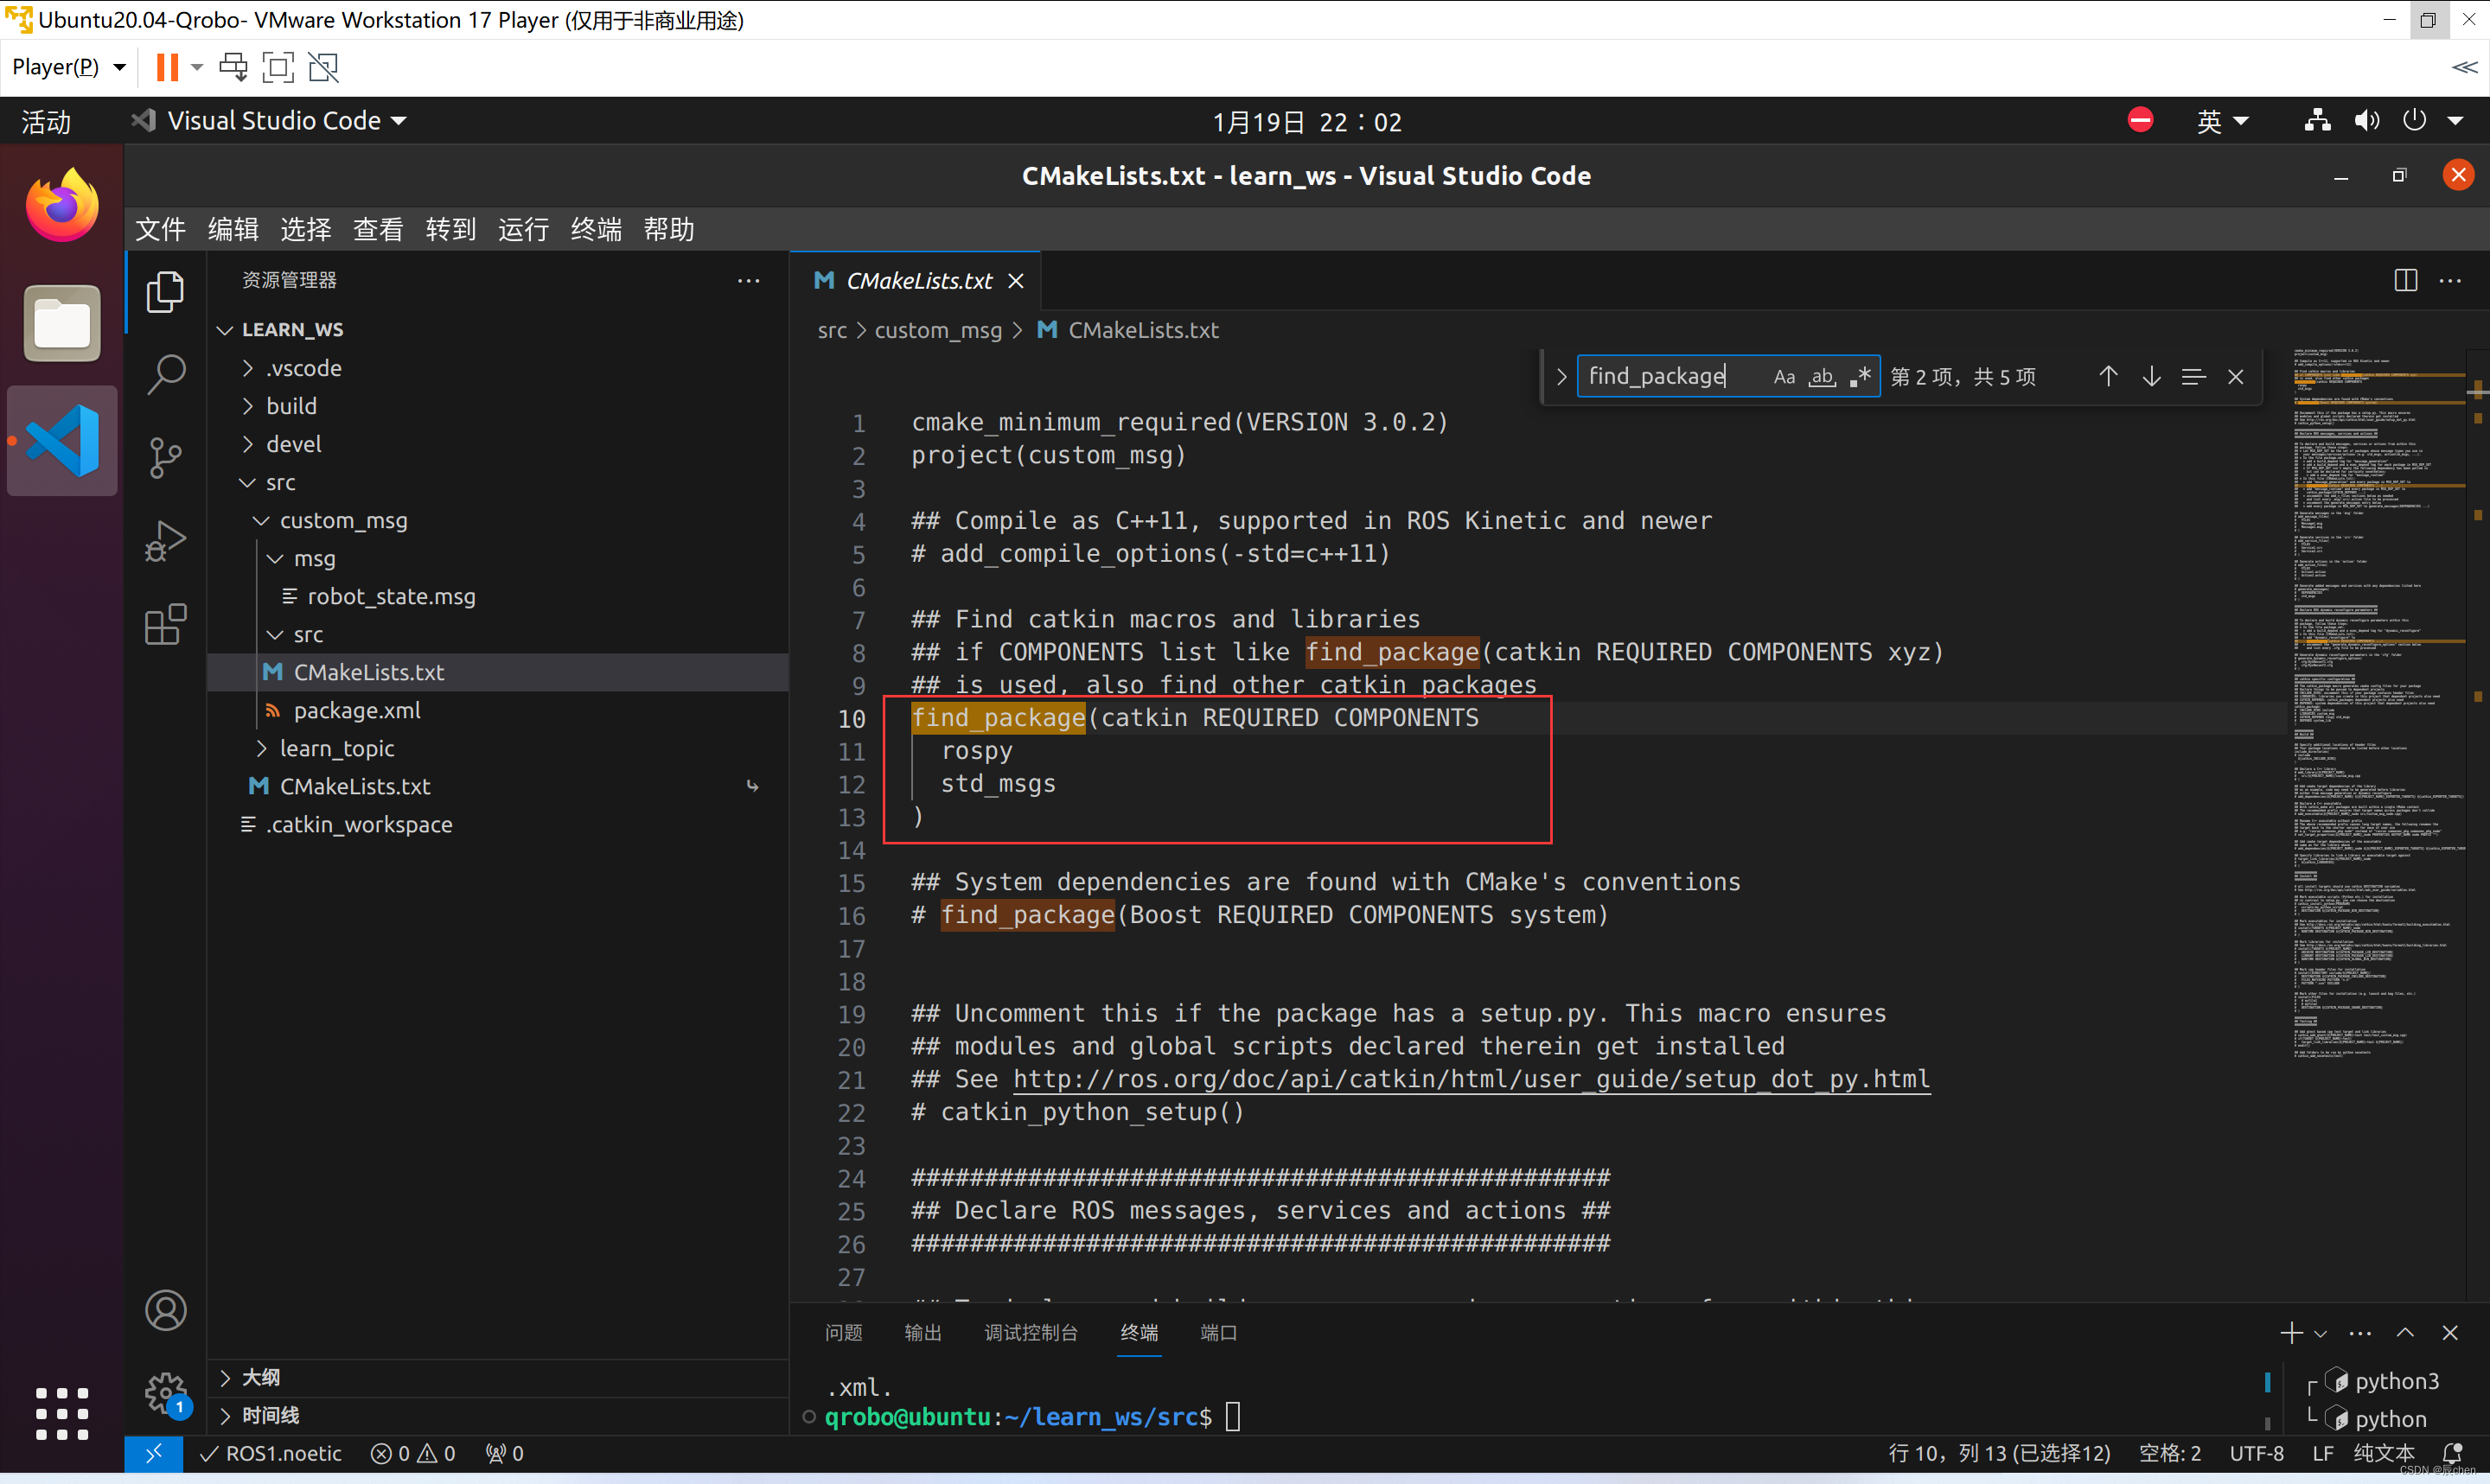2490x1484 pixels.
Task: Open the 编辑 menu
Action: coord(233,229)
